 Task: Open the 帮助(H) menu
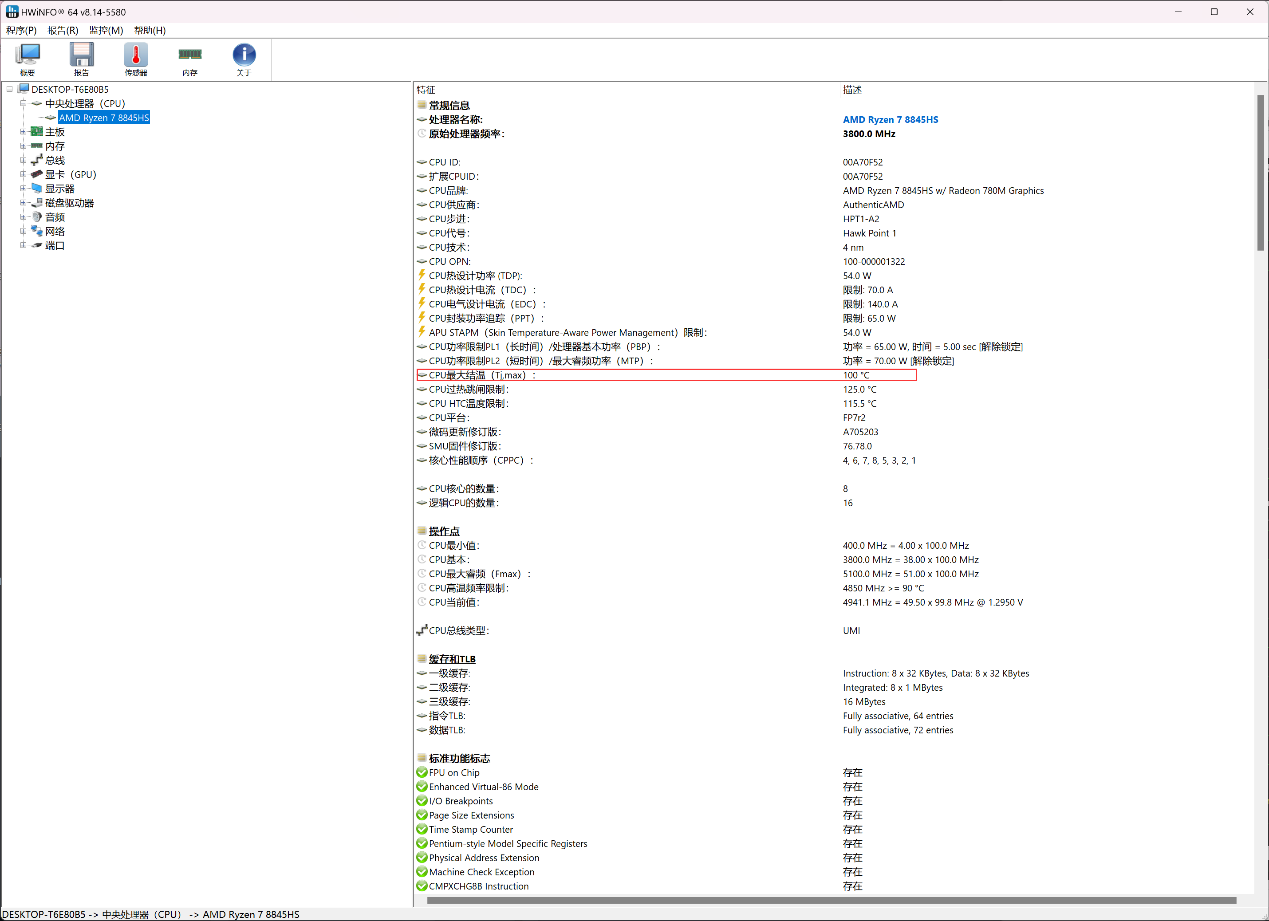pyautogui.click(x=149, y=30)
